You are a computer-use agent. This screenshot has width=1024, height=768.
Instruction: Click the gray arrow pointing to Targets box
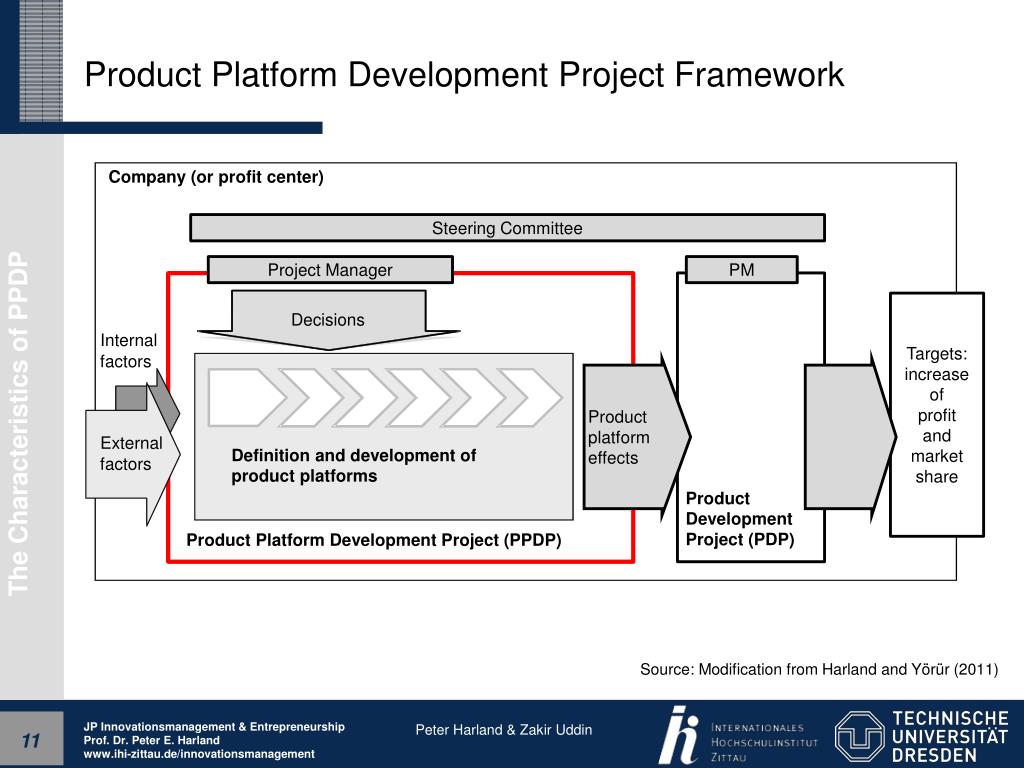(850, 437)
